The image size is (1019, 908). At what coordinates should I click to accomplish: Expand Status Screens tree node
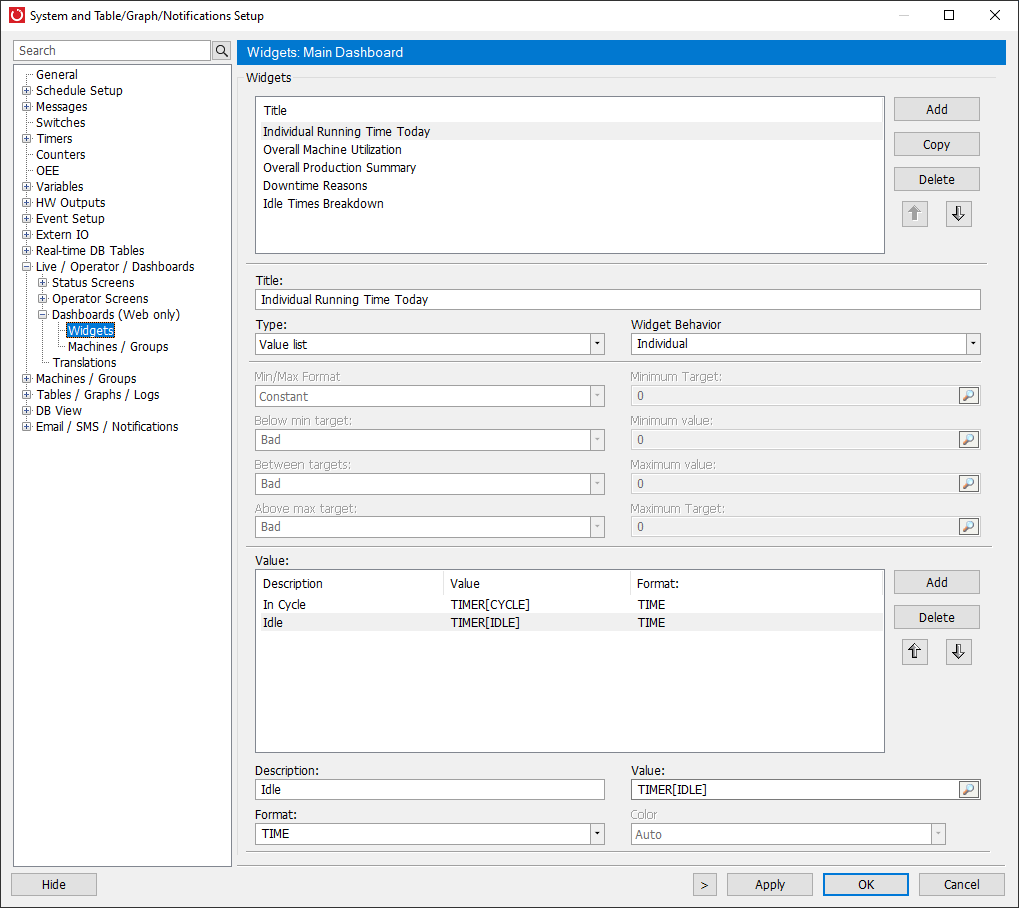[x=42, y=283]
